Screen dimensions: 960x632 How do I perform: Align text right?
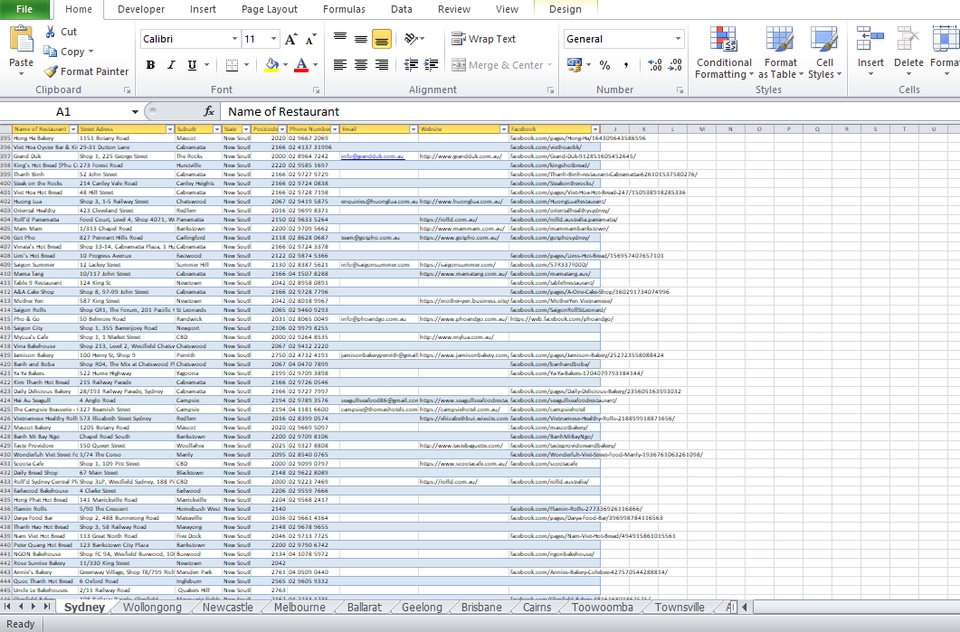tap(381, 65)
